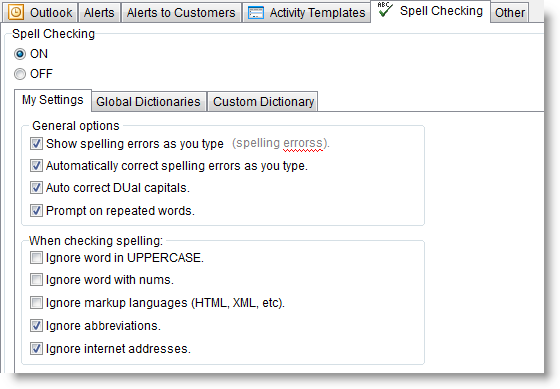Click the Spell Checking ABC checkmark icon
Viewport: 560px width, 389px height.
(385, 10)
